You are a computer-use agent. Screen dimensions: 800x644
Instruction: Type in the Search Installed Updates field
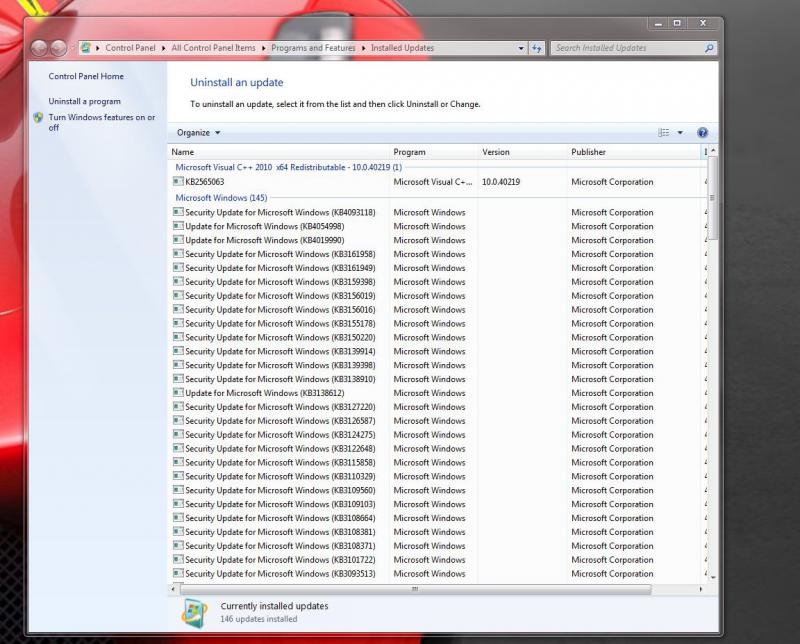pyautogui.click(x=625, y=48)
